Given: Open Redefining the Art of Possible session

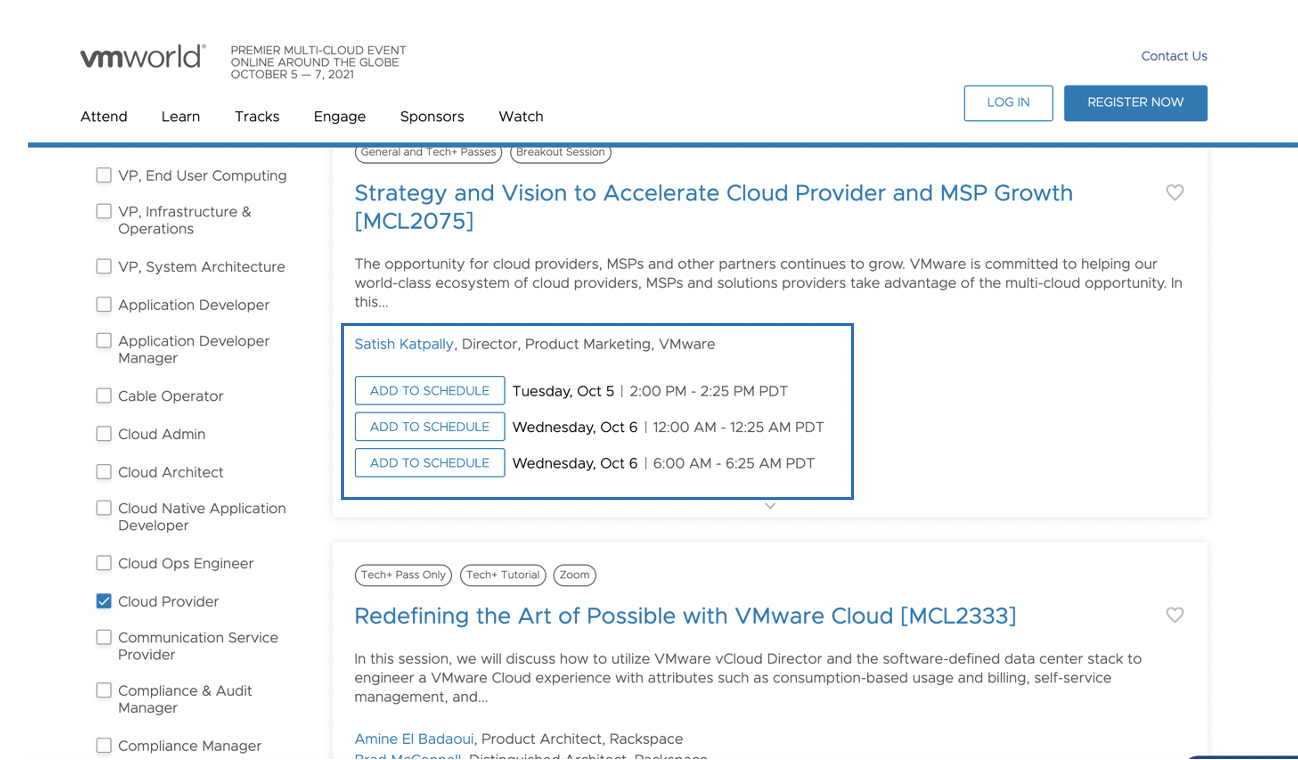Looking at the screenshot, I should pos(685,616).
